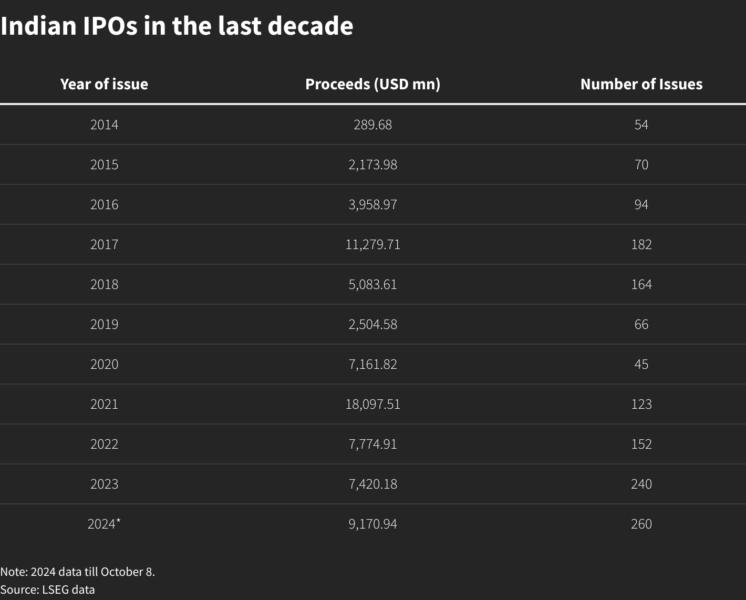Click the 2016 year cell
Image resolution: width=746 pixels, height=600 pixels.
(104, 205)
